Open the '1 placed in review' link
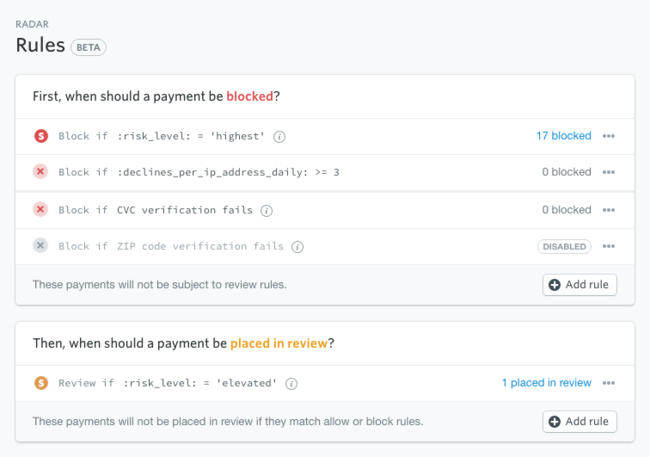Screen dimensions: 650x457 click(x=546, y=383)
